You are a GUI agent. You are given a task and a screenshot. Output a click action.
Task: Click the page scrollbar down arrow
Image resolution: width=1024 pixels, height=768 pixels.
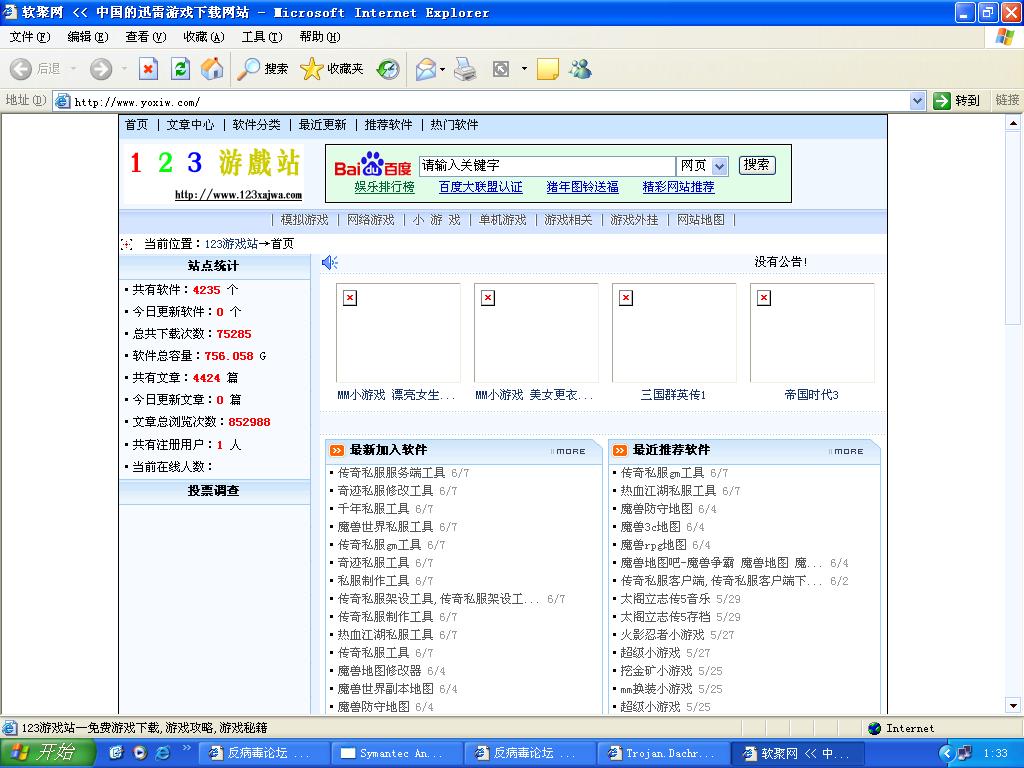(1013, 705)
